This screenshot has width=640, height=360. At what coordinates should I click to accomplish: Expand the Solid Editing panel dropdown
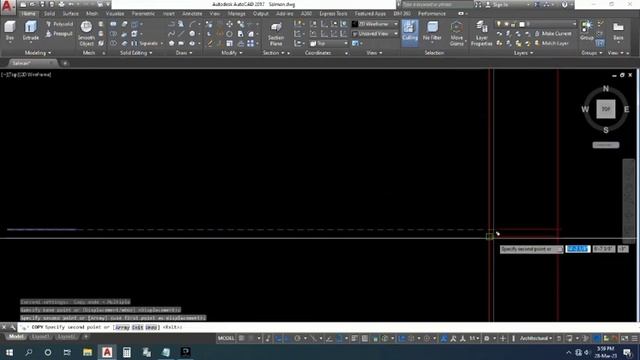(136, 53)
